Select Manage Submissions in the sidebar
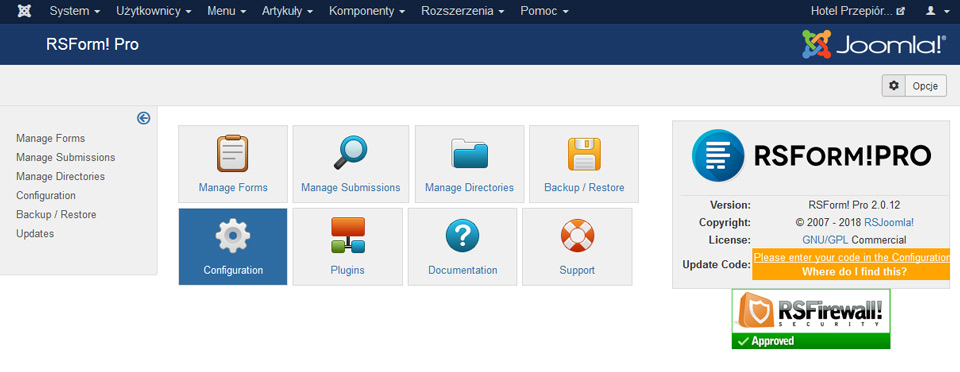 point(66,157)
